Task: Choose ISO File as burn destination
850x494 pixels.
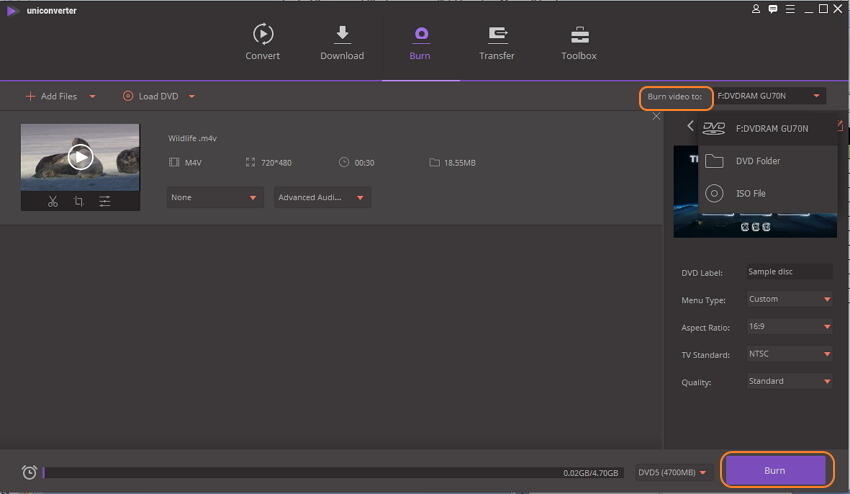Action: click(769, 194)
